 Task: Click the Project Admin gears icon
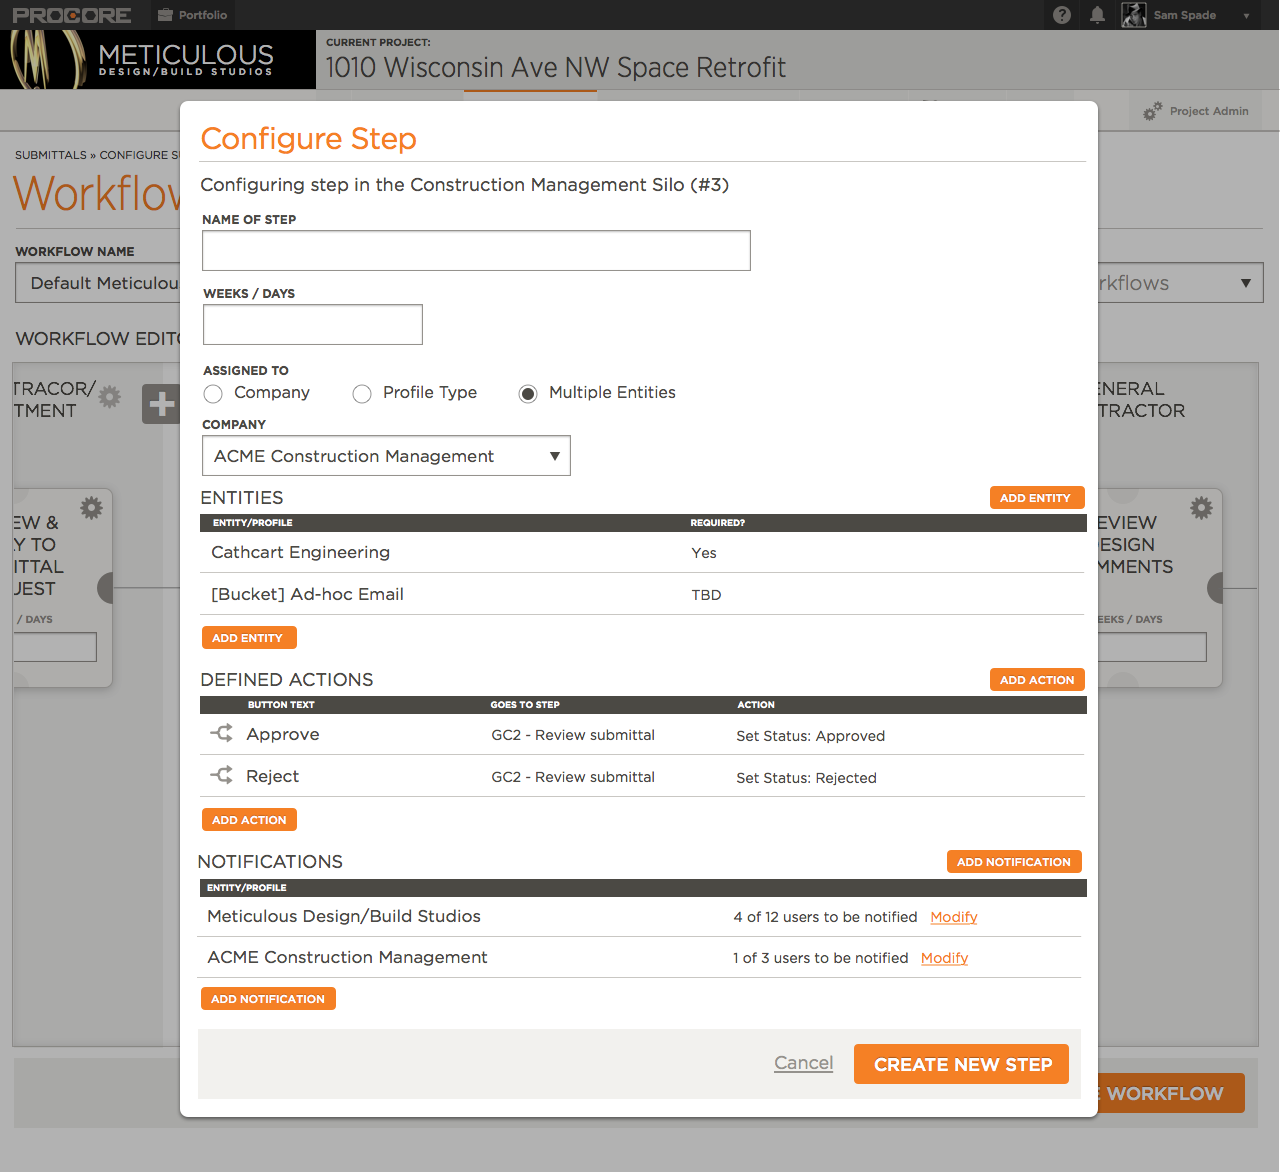1153,111
